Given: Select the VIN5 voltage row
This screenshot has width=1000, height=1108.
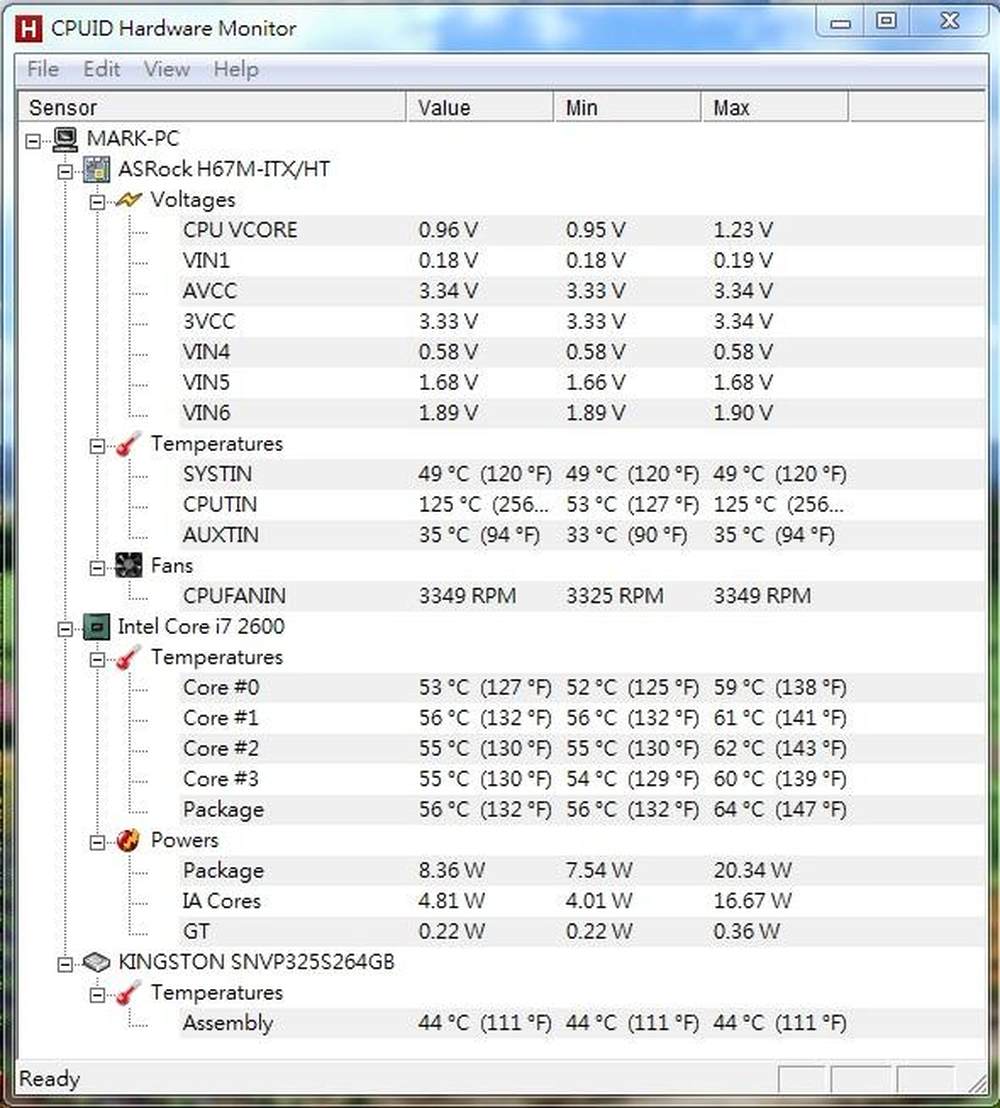Looking at the screenshot, I should pos(582,382).
